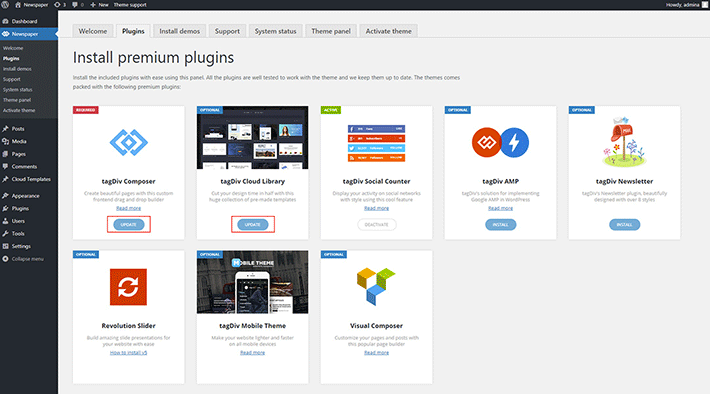Viewport: 710px width, 394px height.
Task: Switch to the System status tab
Action: (275, 31)
